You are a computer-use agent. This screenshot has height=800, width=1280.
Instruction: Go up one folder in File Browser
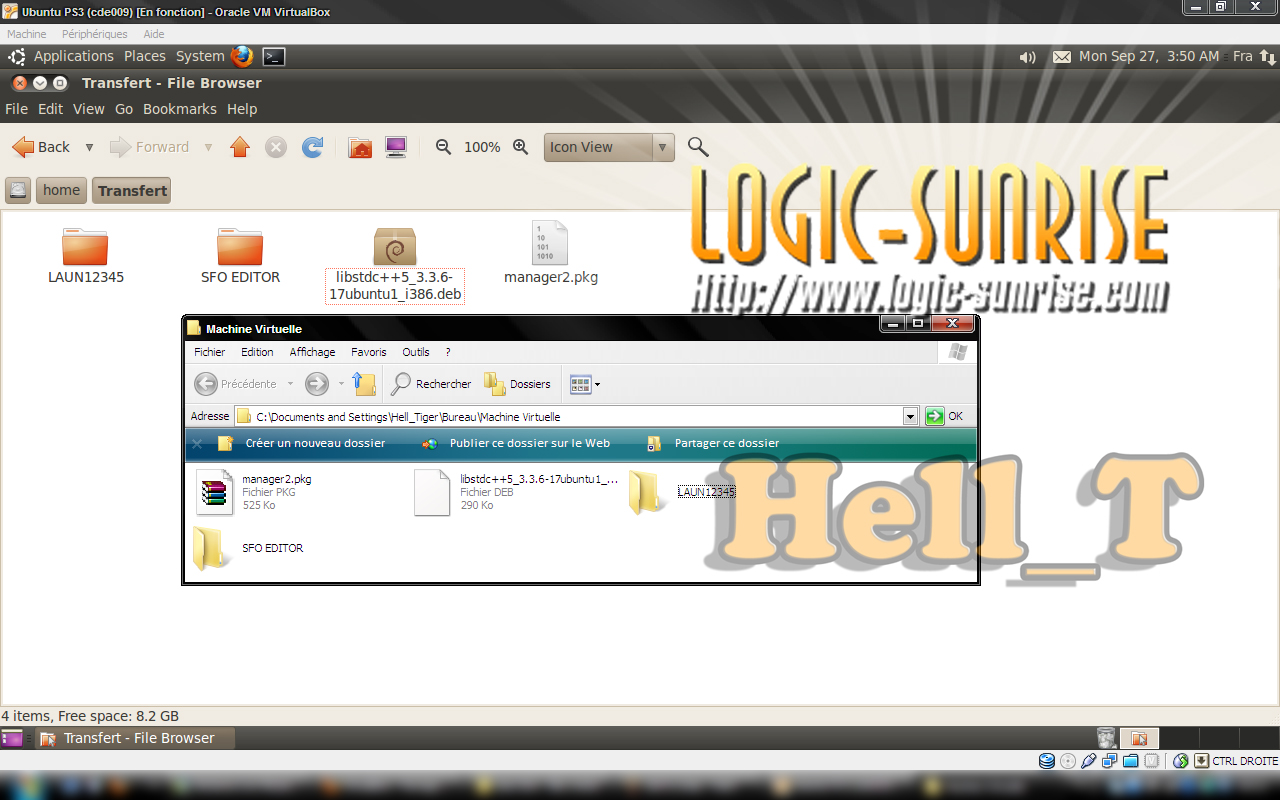(240, 147)
